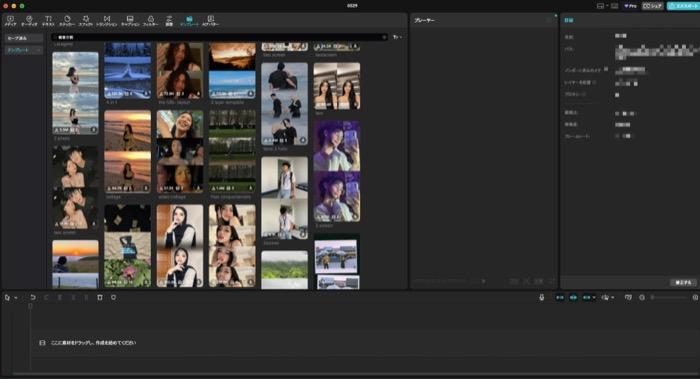Open the 調整 (Adjustment) tab

tap(169, 21)
